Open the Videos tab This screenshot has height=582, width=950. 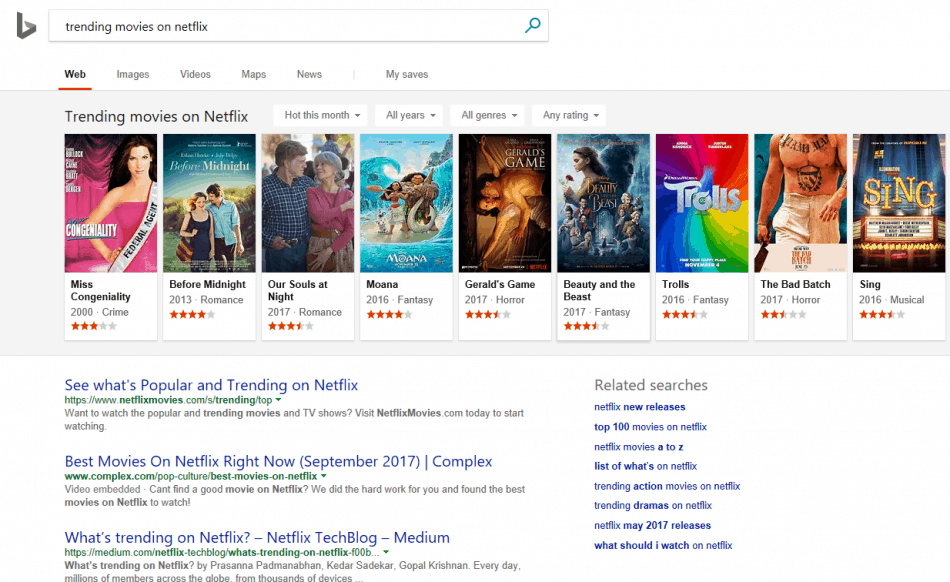(x=195, y=74)
